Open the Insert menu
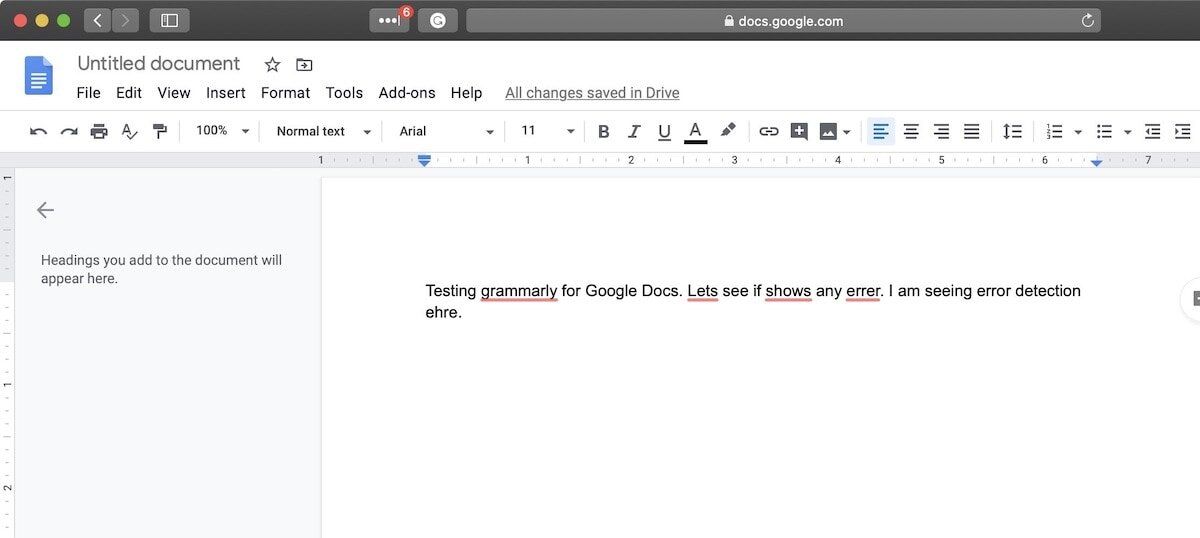This screenshot has height=538, width=1200. tap(225, 93)
